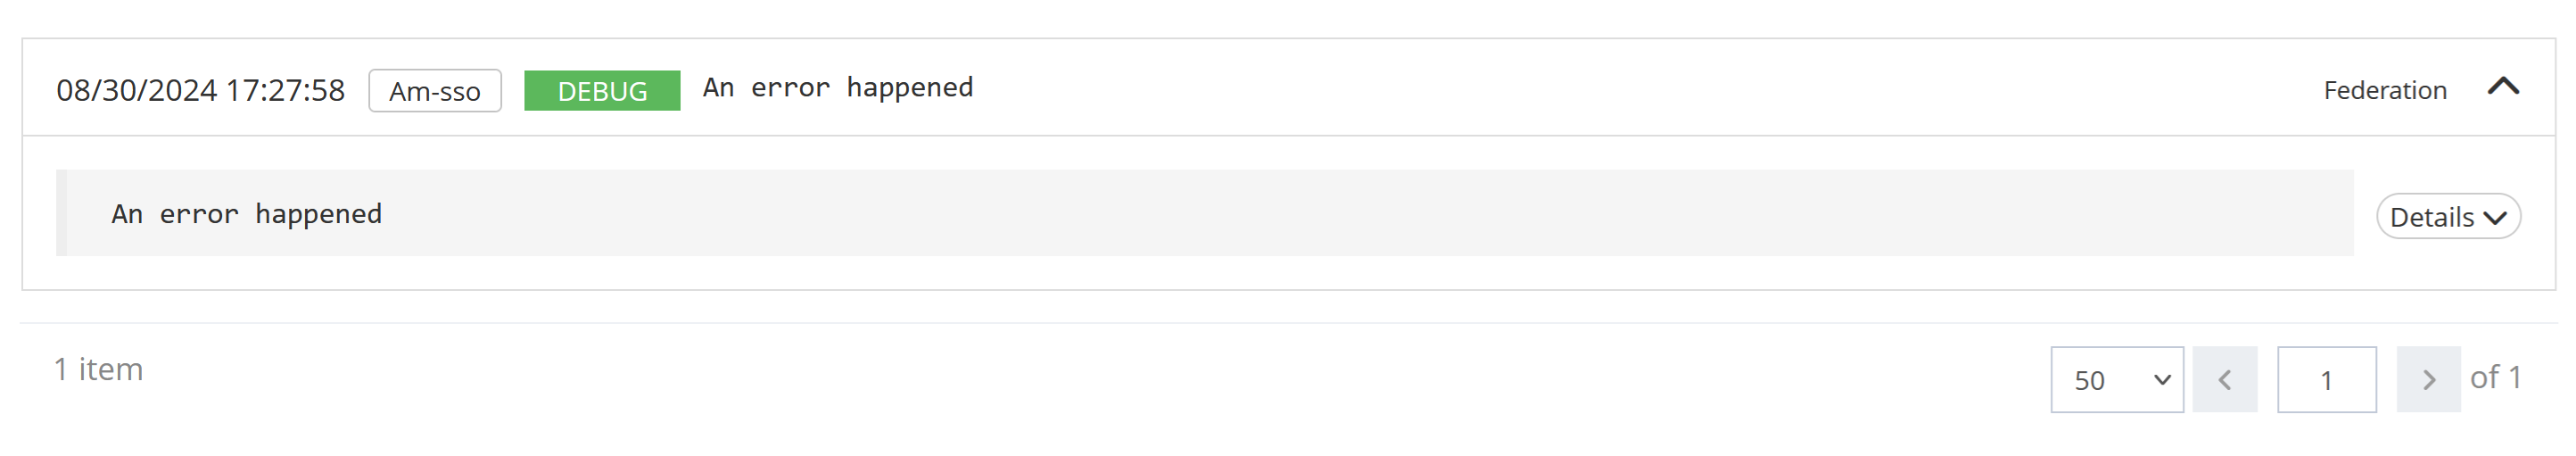
Task: Go to the next page arrow
Action: point(2428,380)
